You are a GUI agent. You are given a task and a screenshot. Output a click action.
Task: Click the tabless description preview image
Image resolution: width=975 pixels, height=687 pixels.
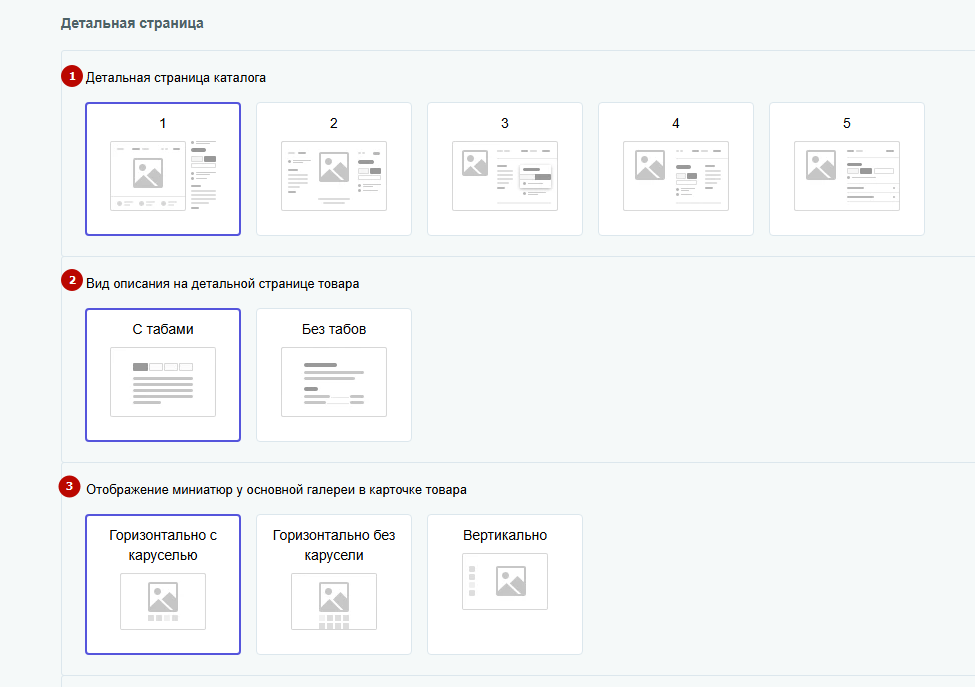point(334,382)
